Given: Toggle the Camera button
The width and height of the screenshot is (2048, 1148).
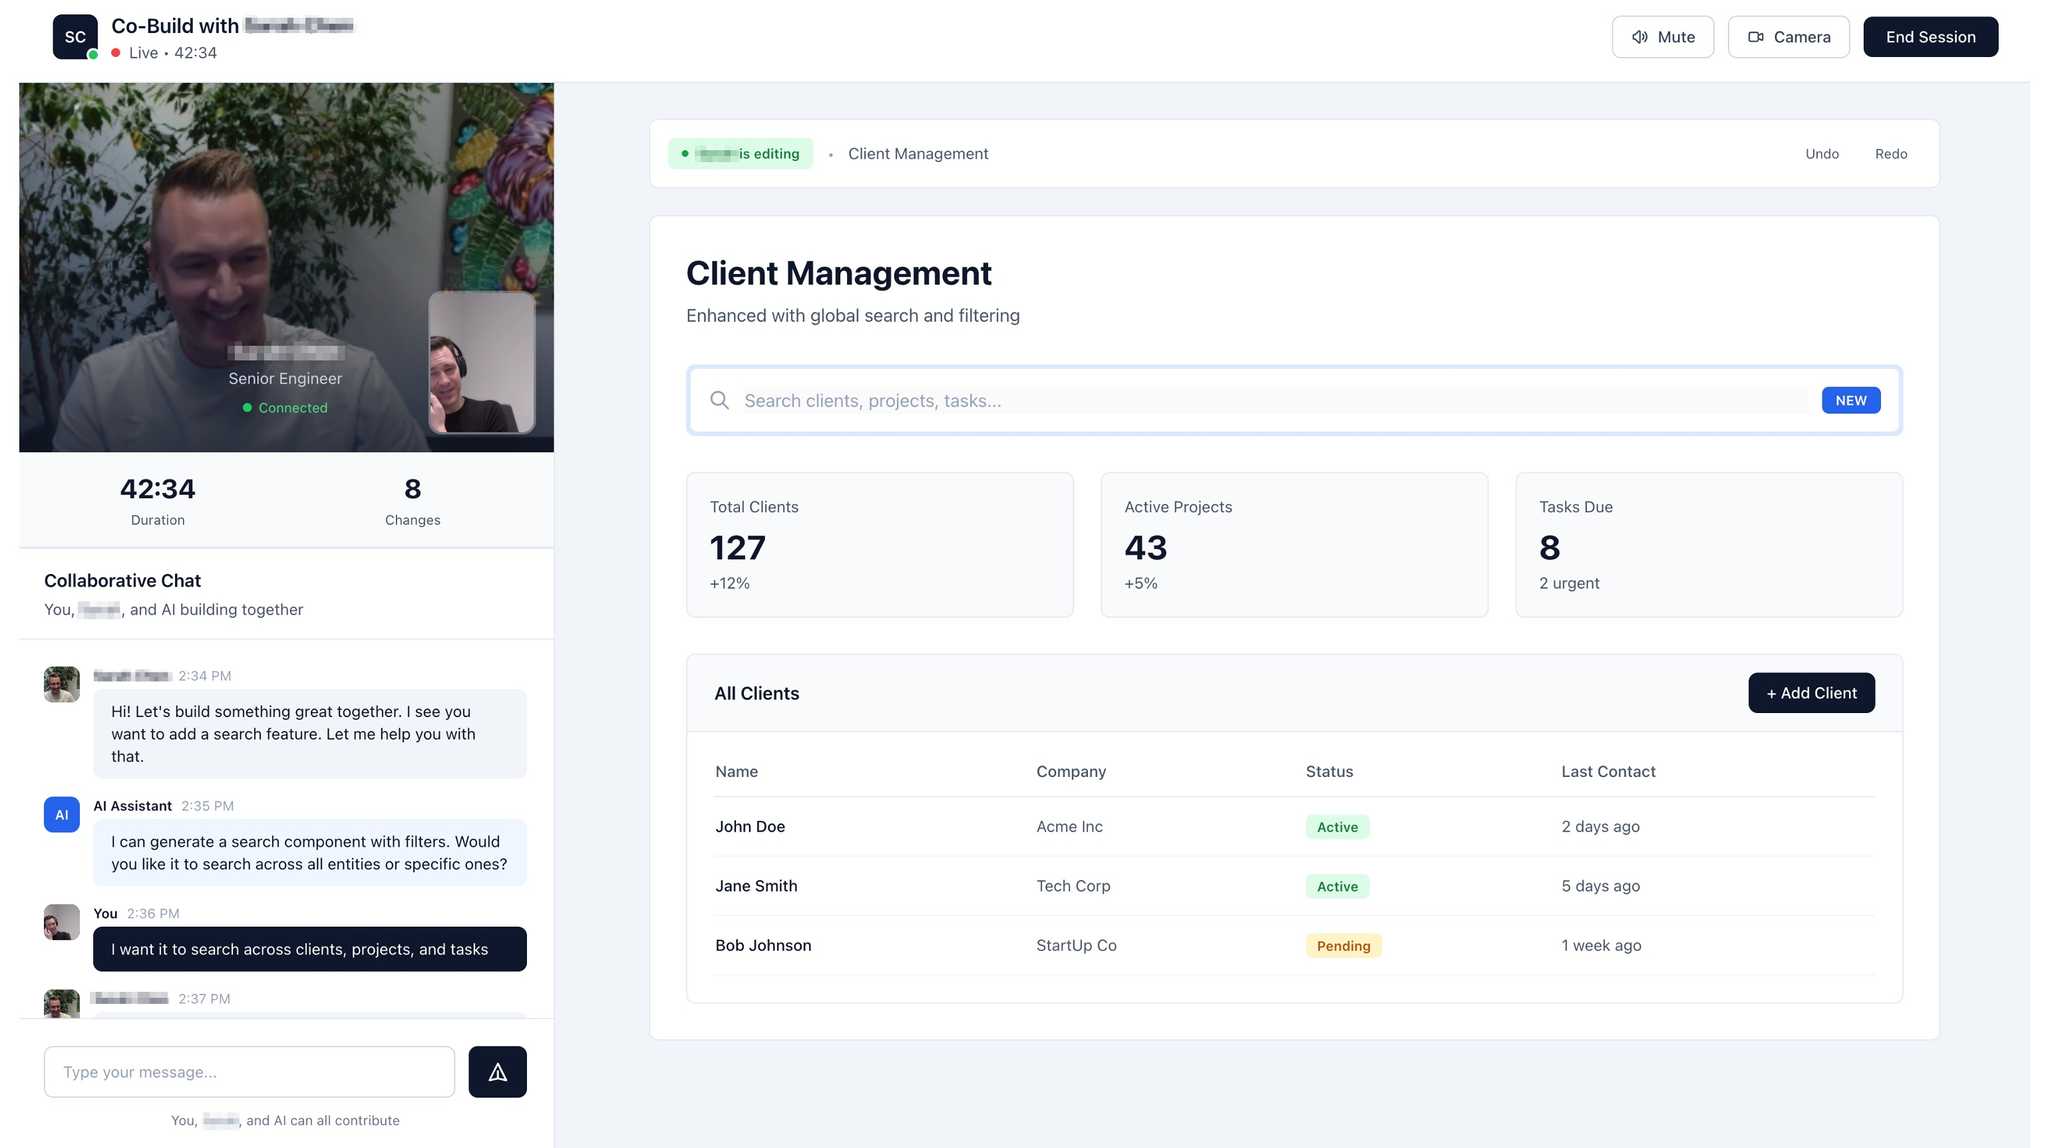Looking at the screenshot, I should pyautogui.click(x=1788, y=37).
